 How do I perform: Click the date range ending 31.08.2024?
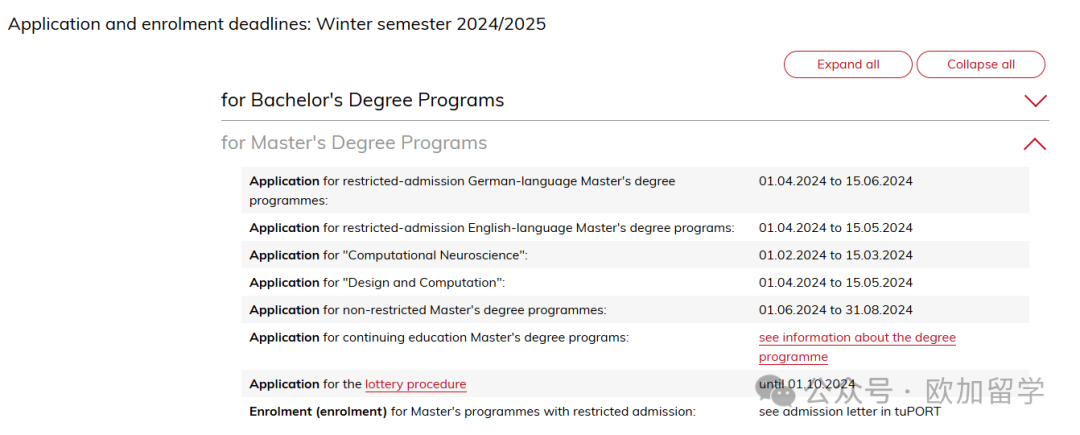point(835,310)
